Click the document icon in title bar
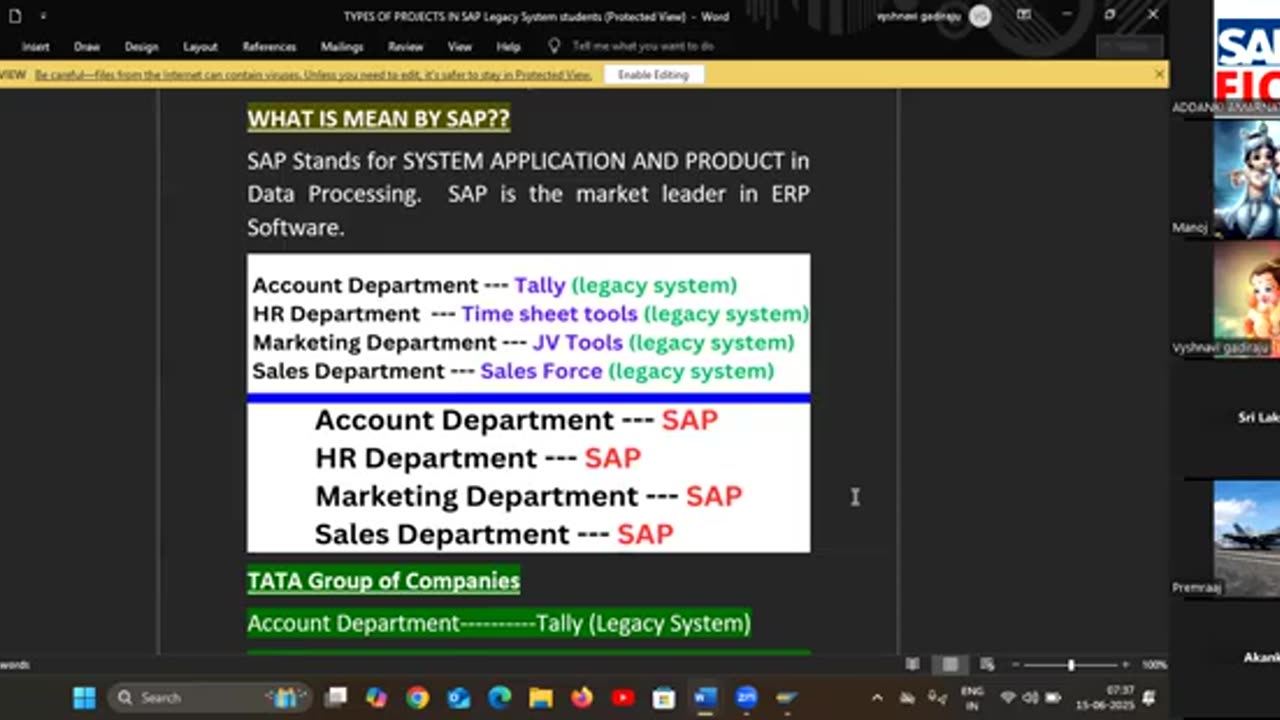This screenshot has width=1280, height=720. [15, 16]
